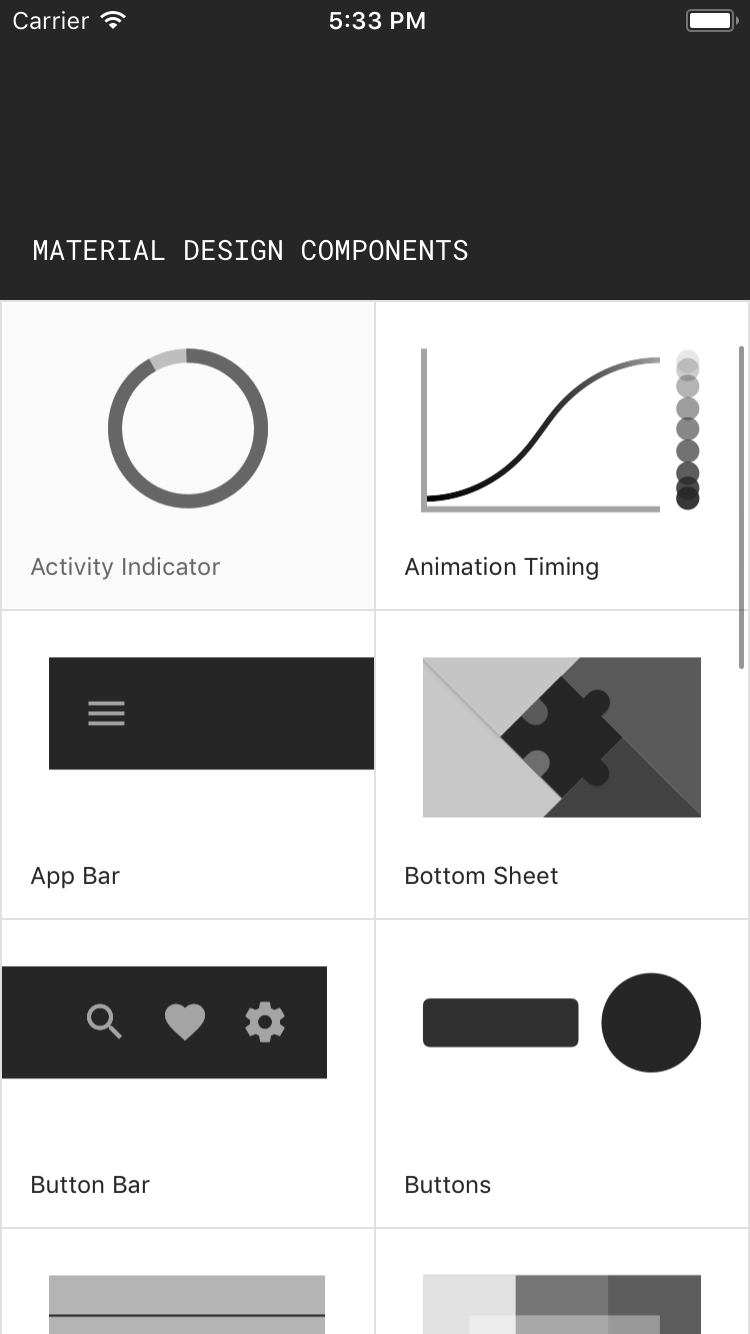750x1334 pixels.
Task: Tap the settings gear icon in Button Bar tile
Action: (x=265, y=1022)
